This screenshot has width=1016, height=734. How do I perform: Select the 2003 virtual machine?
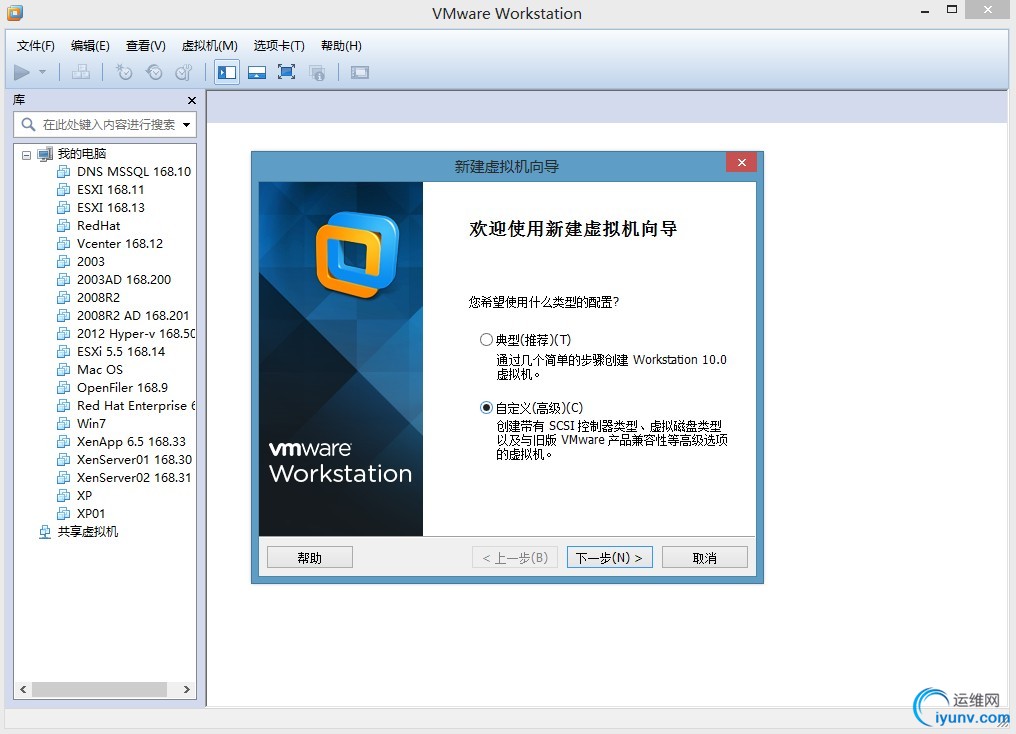pyautogui.click(x=91, y=262)
